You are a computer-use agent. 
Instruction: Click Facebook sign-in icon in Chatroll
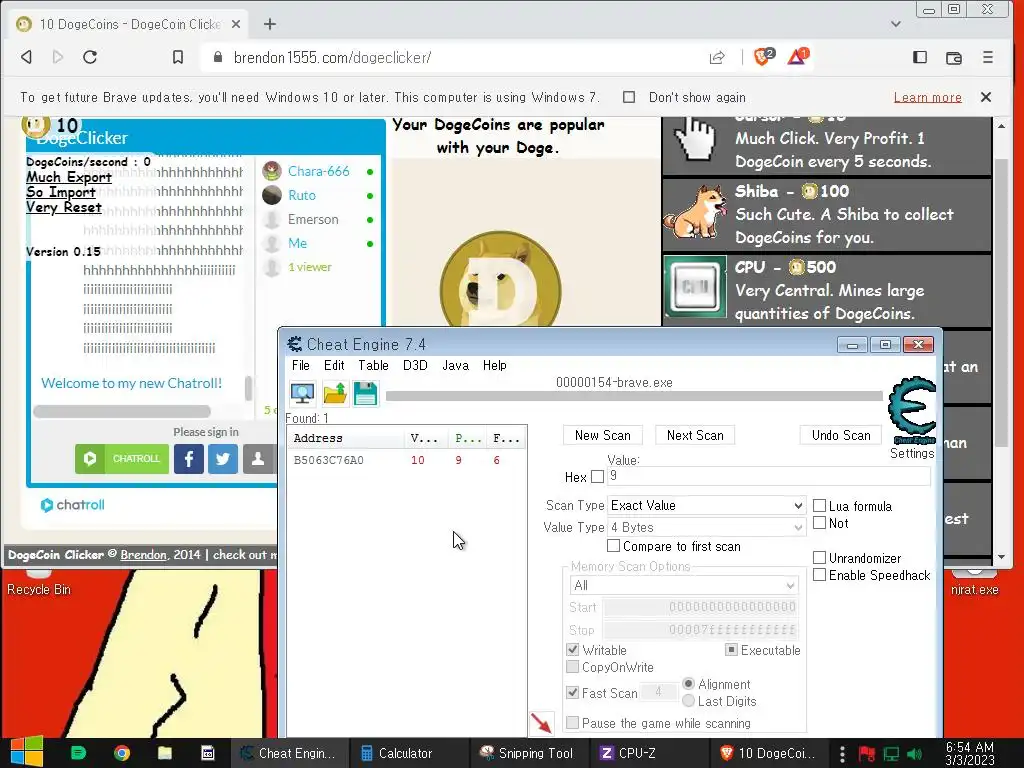click(189, 458)
